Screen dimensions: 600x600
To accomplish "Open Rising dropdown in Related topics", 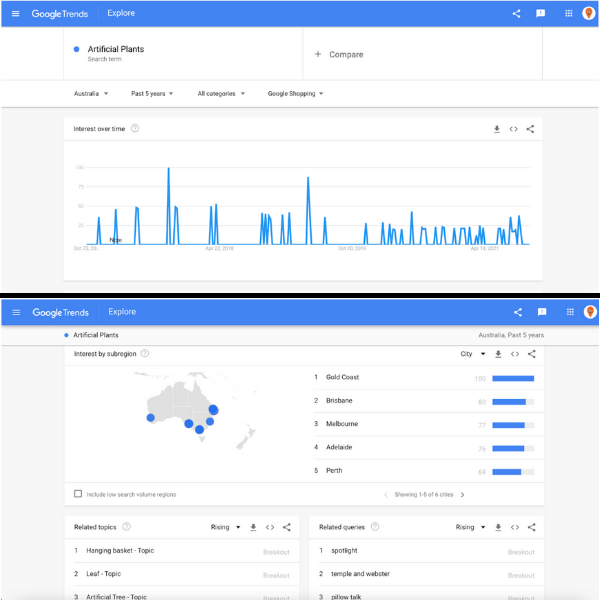I will (225, 527).
